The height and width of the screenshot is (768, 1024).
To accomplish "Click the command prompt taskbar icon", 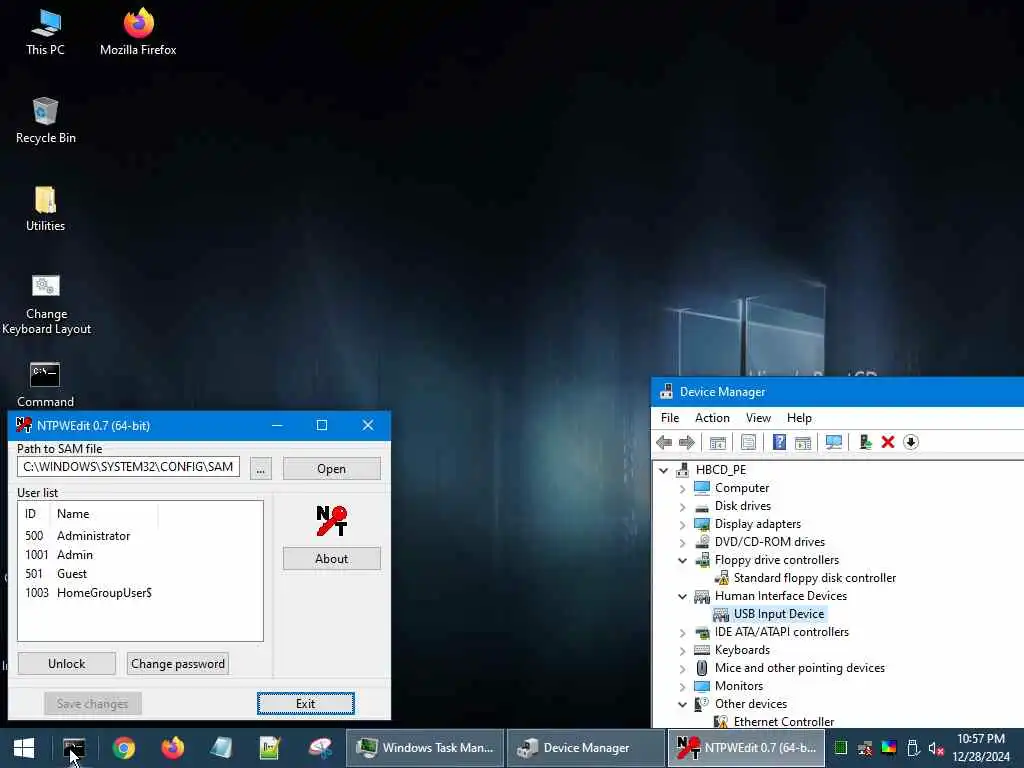I will click(x=74, y=748).
